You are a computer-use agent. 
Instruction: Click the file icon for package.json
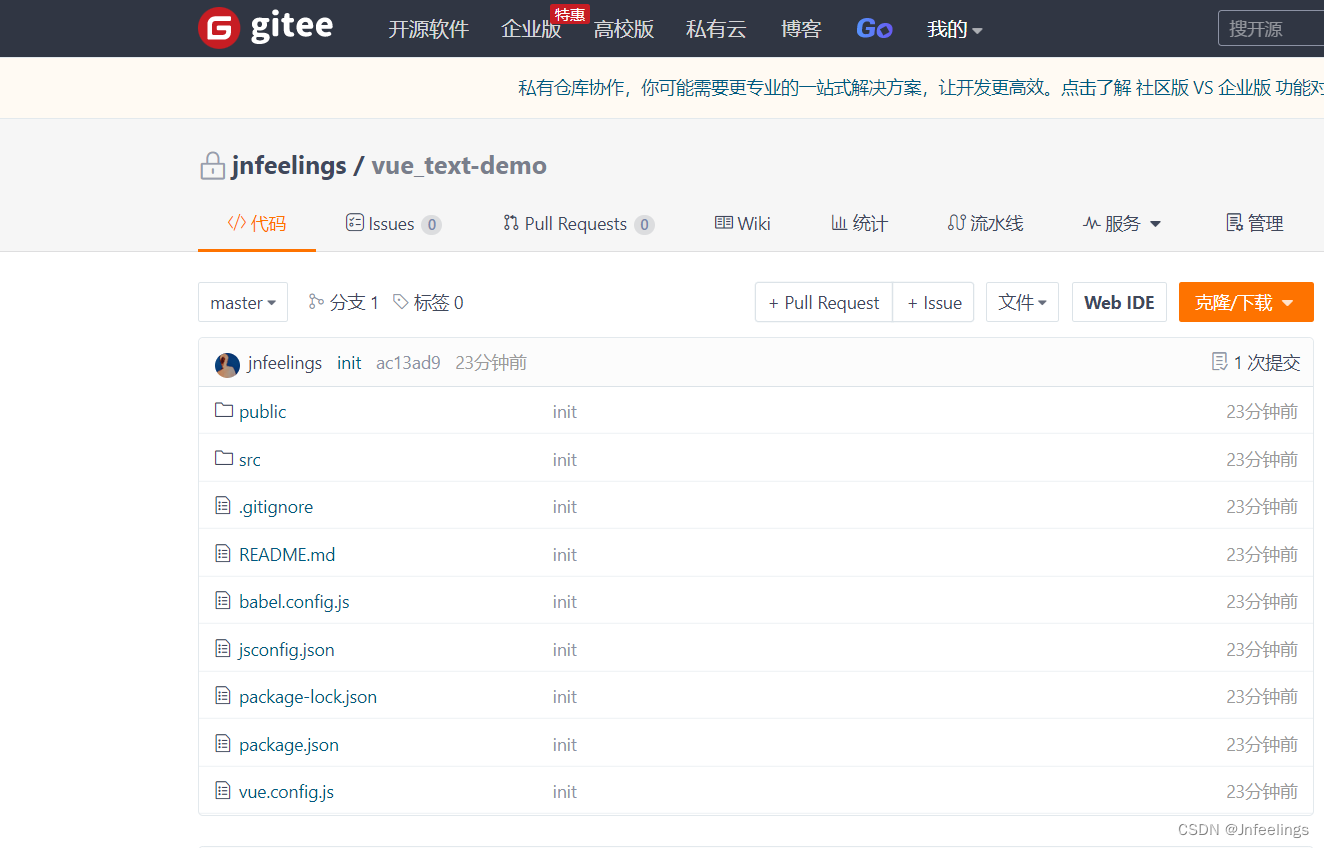tap(223, 743)
